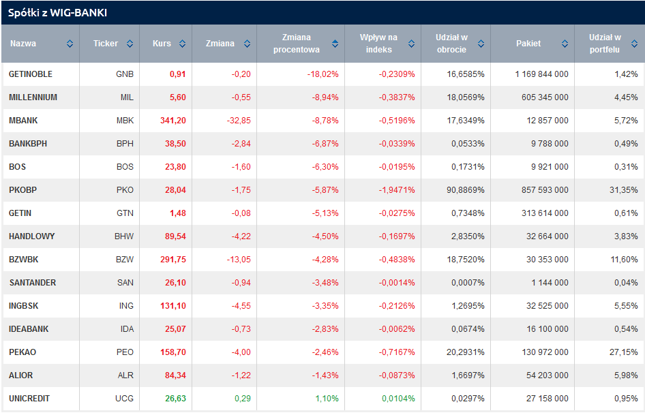
Task: Open MILLENNIUM bank details
Action: (32, 97)
